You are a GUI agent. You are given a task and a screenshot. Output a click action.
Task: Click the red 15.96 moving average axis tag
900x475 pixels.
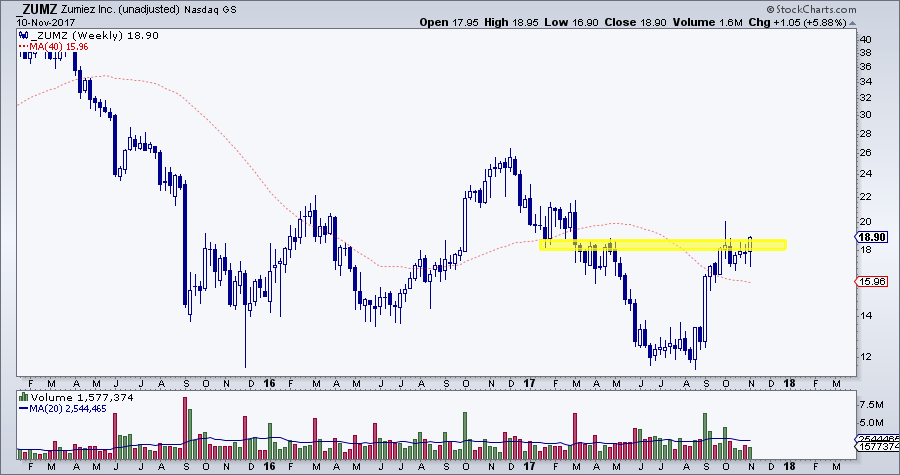tap(872, 282)
